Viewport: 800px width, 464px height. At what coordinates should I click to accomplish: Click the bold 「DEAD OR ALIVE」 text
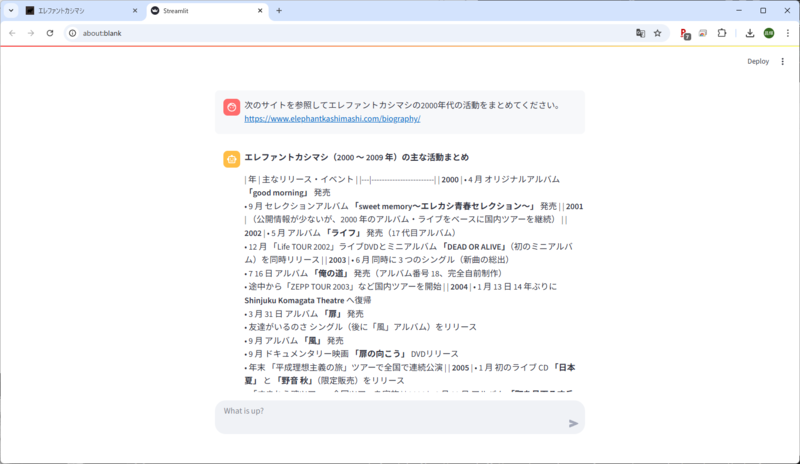click(474, 247)
